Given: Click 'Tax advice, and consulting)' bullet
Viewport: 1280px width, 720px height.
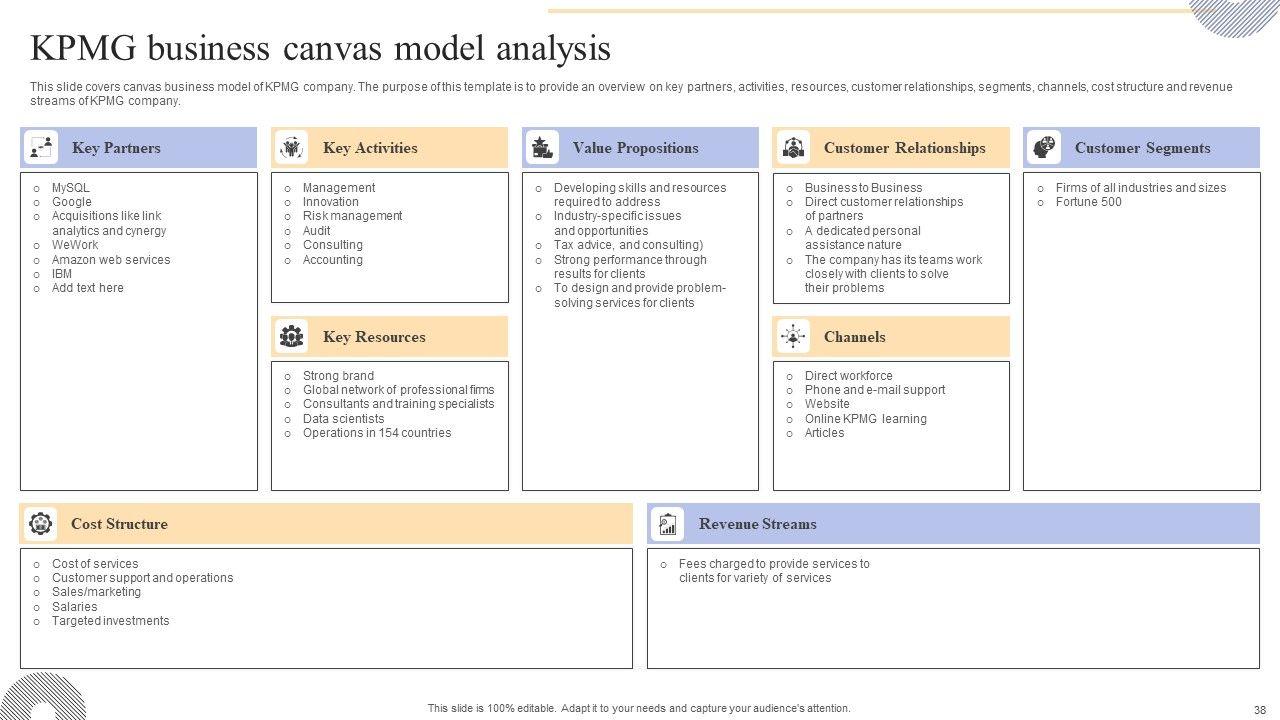Looking at the screenshot, I should (x=629, y=245).
